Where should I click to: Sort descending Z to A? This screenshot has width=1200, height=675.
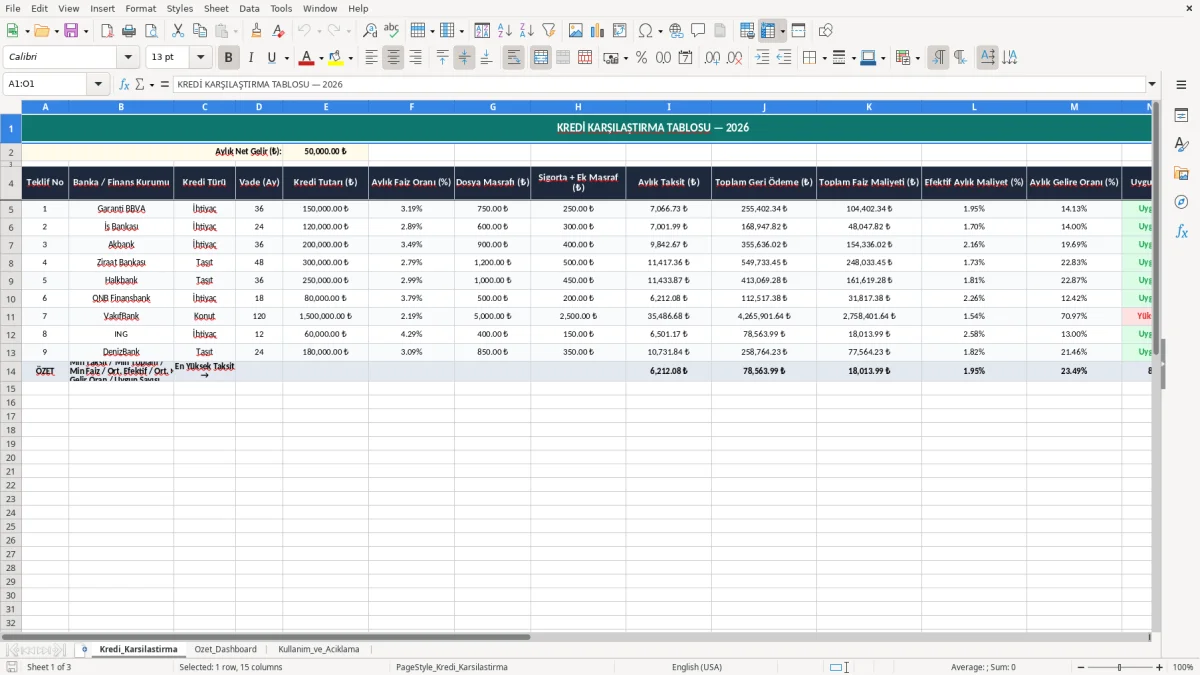527,31
